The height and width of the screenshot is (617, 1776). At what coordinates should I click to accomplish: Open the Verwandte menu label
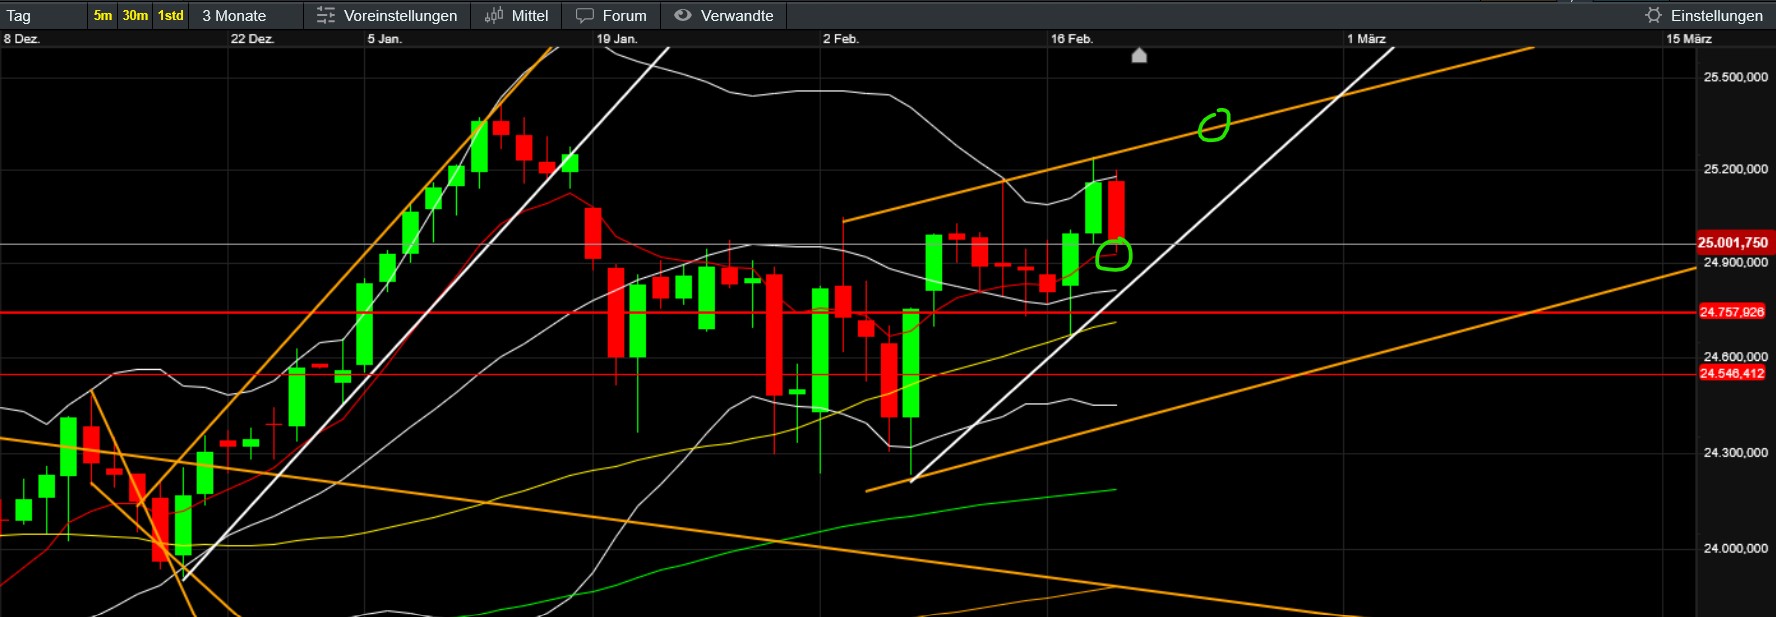pos(737,16)
